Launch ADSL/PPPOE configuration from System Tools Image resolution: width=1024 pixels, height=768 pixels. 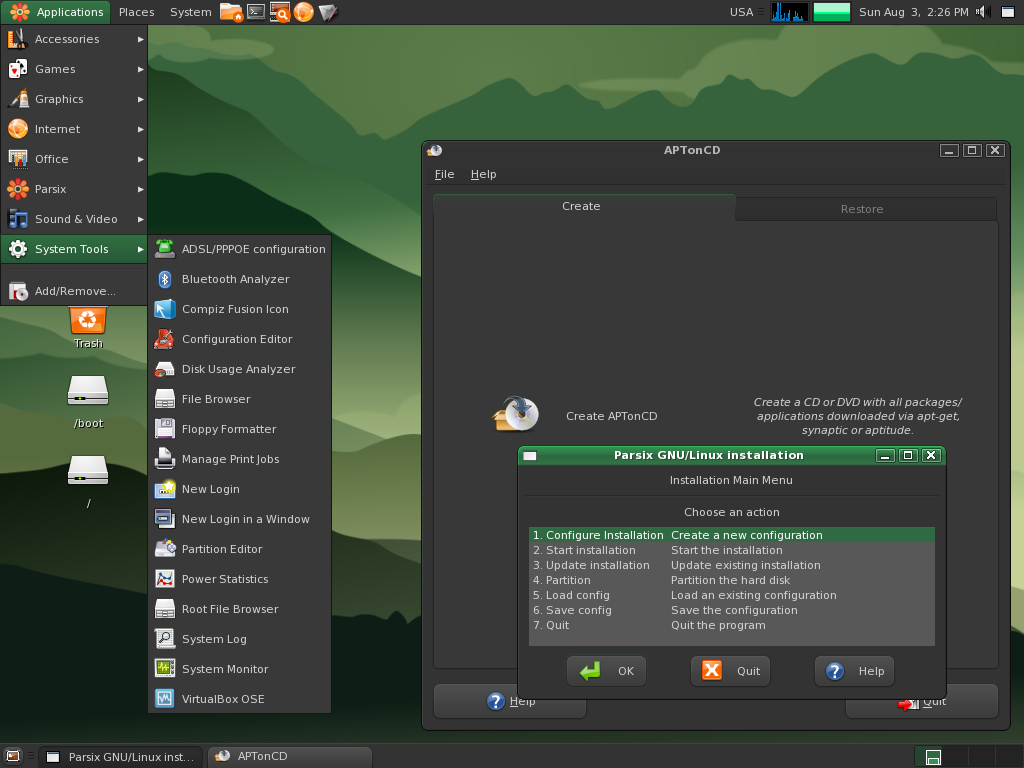[x=240, y=249]
